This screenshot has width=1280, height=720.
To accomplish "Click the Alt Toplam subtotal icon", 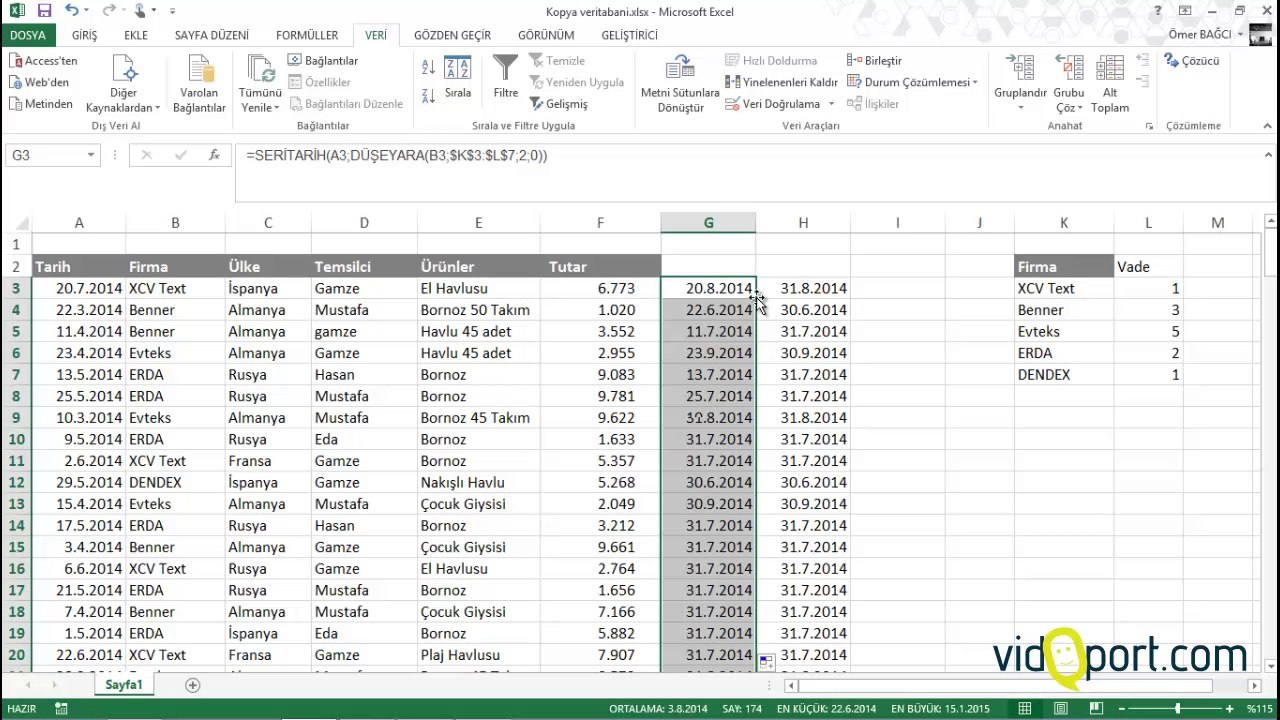I will click(x=1110, y=68).
